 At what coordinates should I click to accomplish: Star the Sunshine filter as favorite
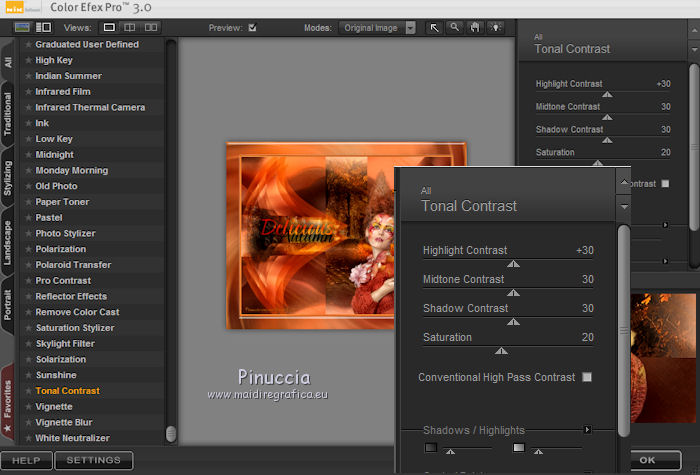pos(28,375)
